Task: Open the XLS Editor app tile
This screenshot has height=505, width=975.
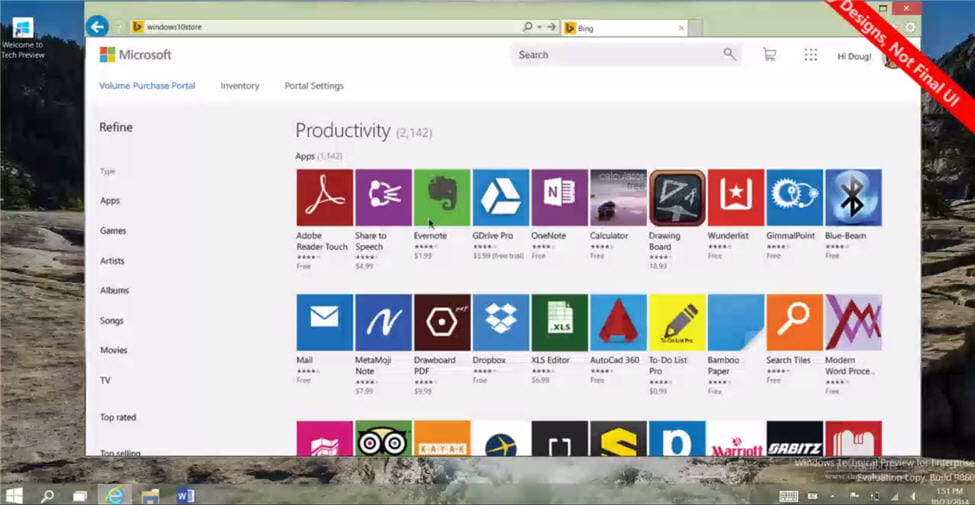Action: [560, 322]
